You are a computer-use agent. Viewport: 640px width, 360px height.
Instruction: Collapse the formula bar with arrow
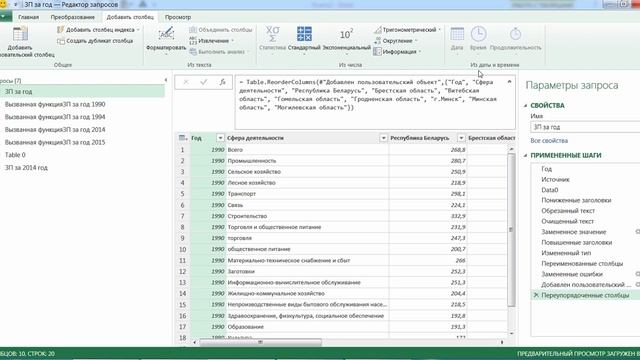click(x=509, y=82)
